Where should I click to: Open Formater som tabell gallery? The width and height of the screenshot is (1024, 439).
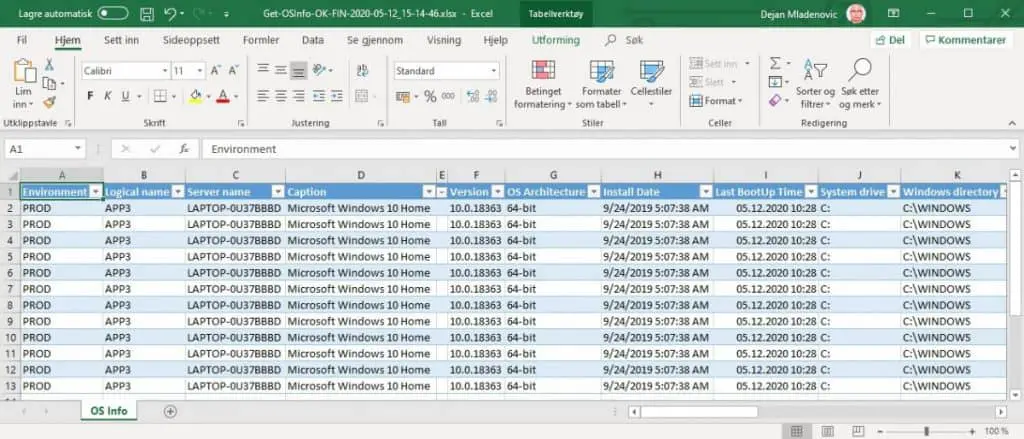click(602, 84)
